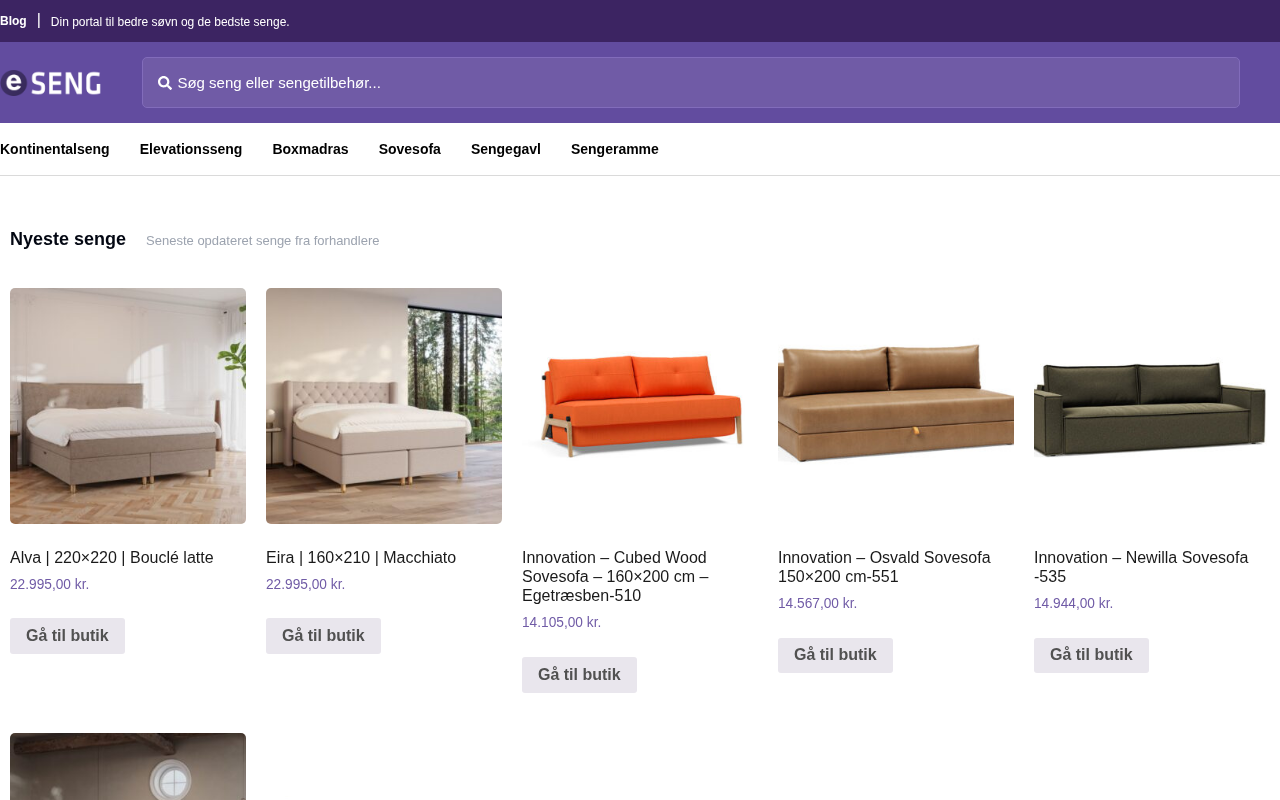The image size is (1280, 800).
Task: Go to shop for Cubed Wood Sovesofa
Action: [579, 675]
